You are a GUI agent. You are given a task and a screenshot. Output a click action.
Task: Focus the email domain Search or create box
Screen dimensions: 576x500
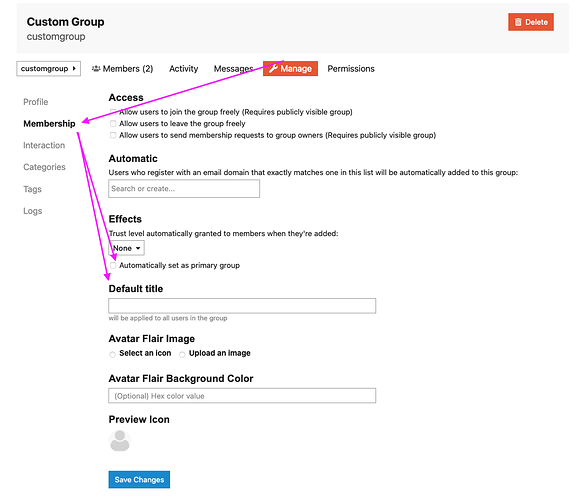click(x=184, y=188)
